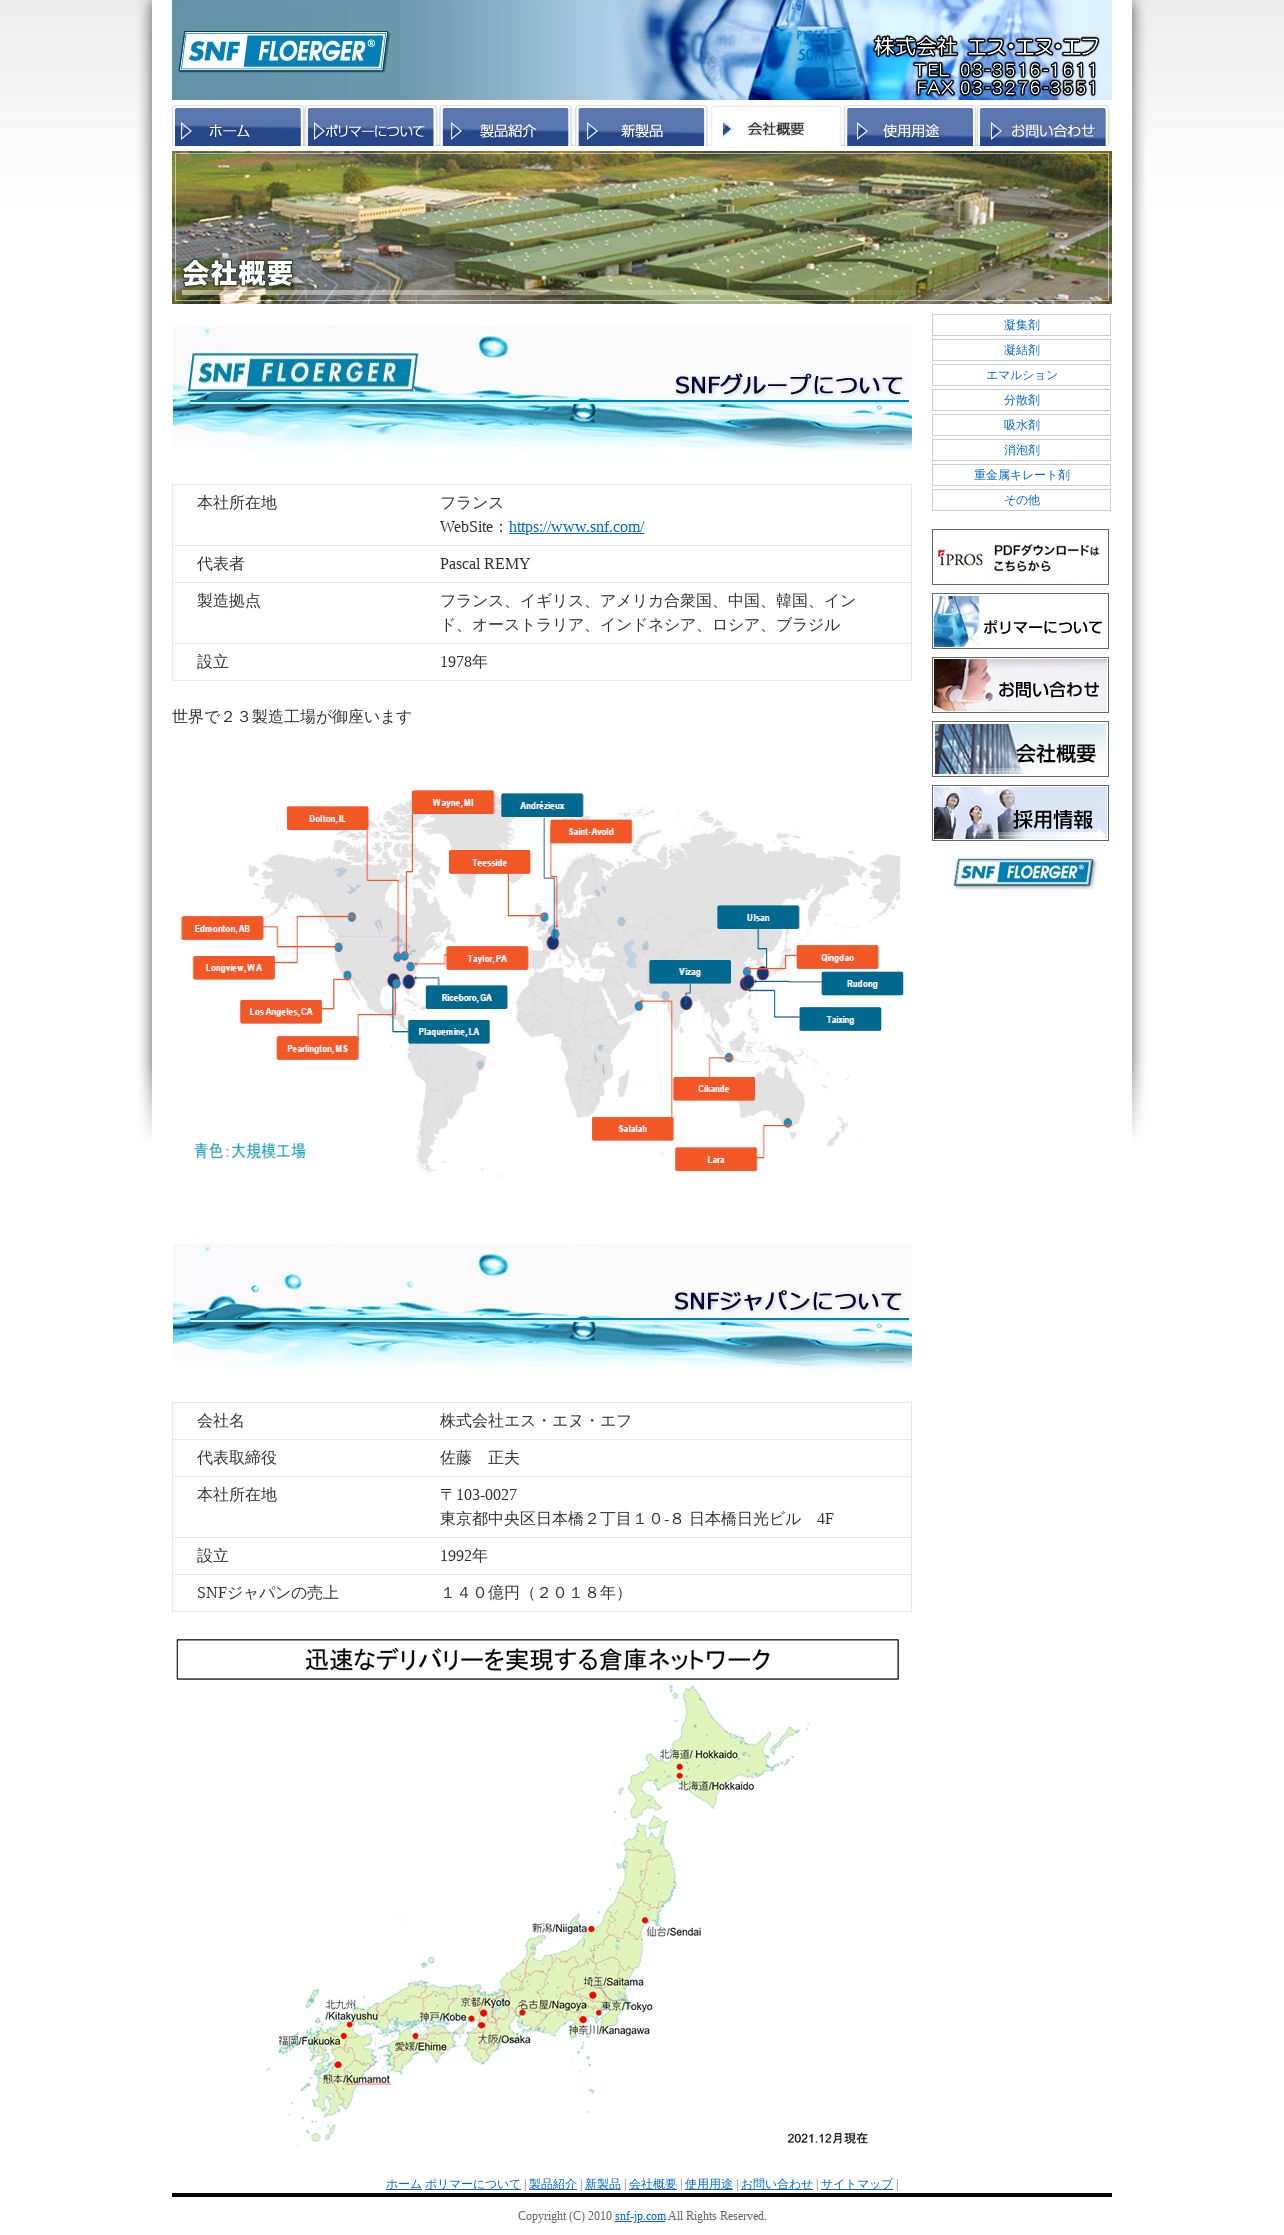1284x2235 pixels.
Task: Click the Rudong map label
Action: pos(862,983)
